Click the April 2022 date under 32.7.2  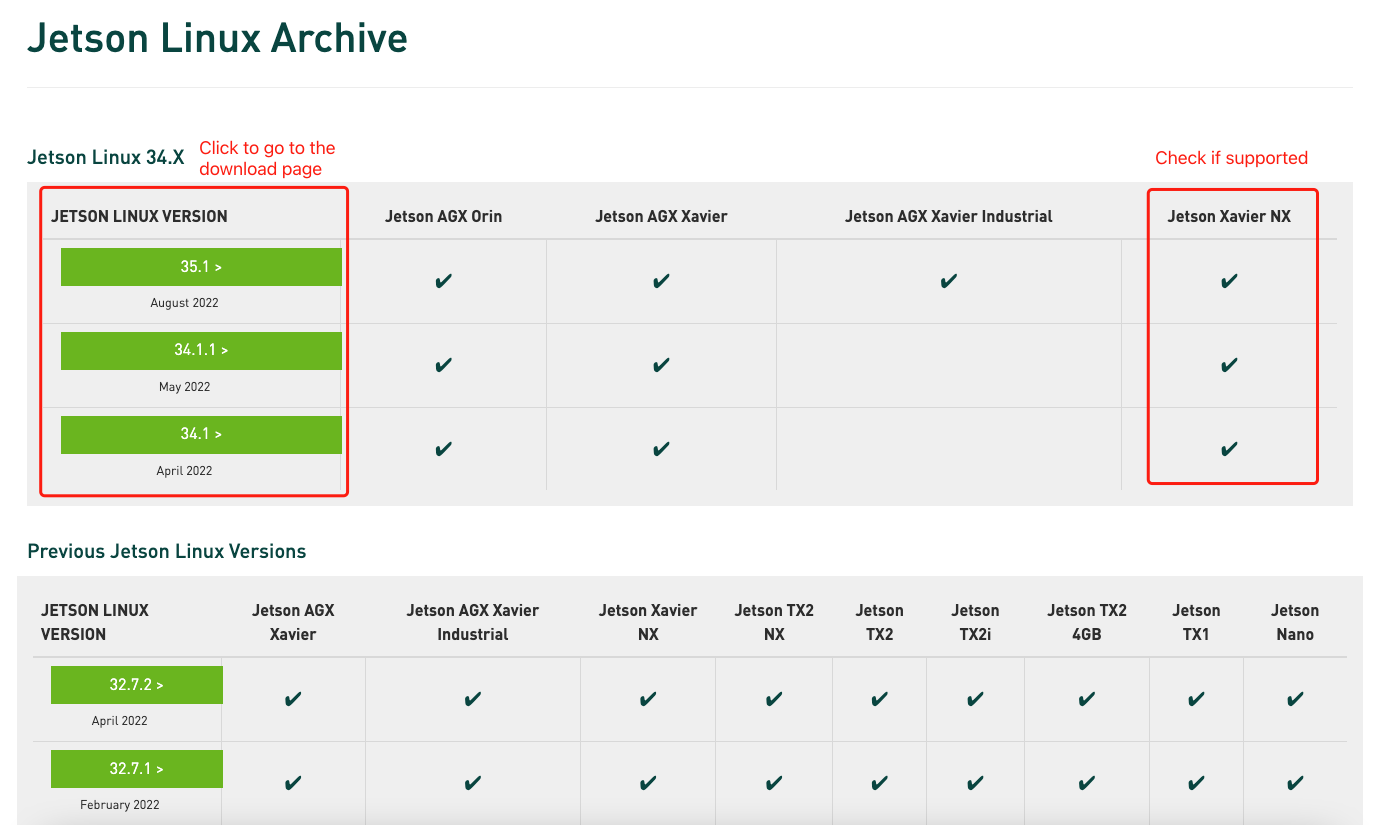(119, 721)
